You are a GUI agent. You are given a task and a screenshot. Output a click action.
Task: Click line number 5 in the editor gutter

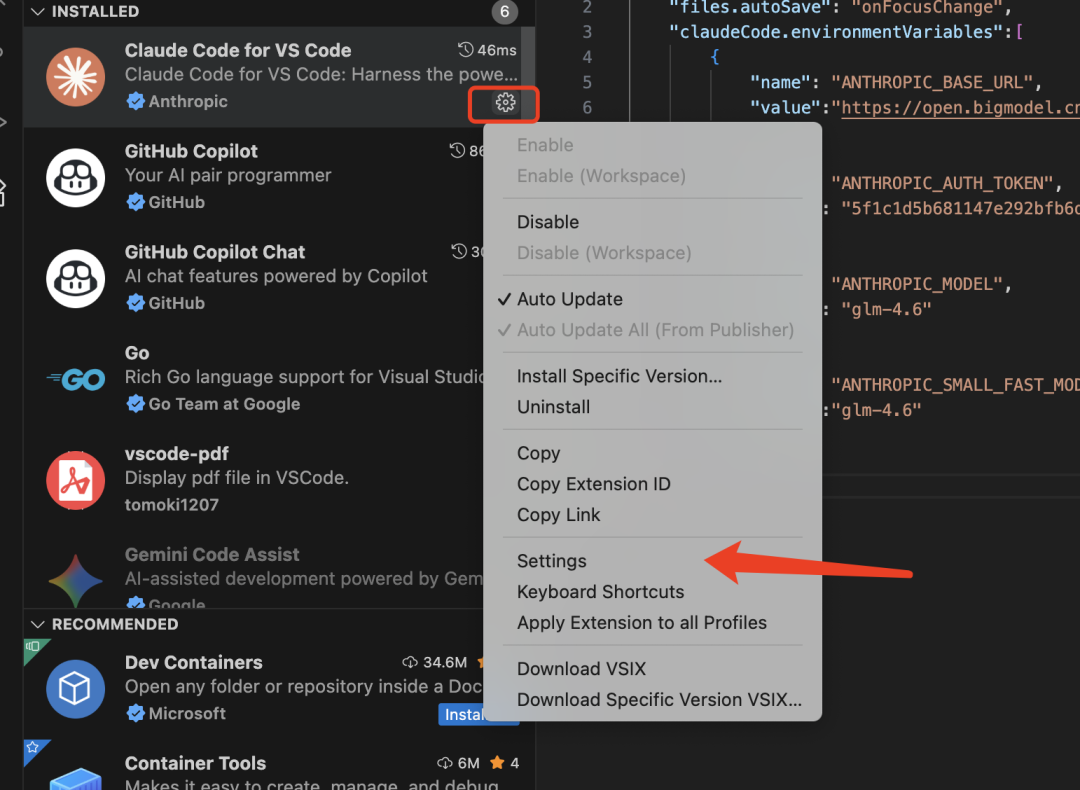click(587, 83)
